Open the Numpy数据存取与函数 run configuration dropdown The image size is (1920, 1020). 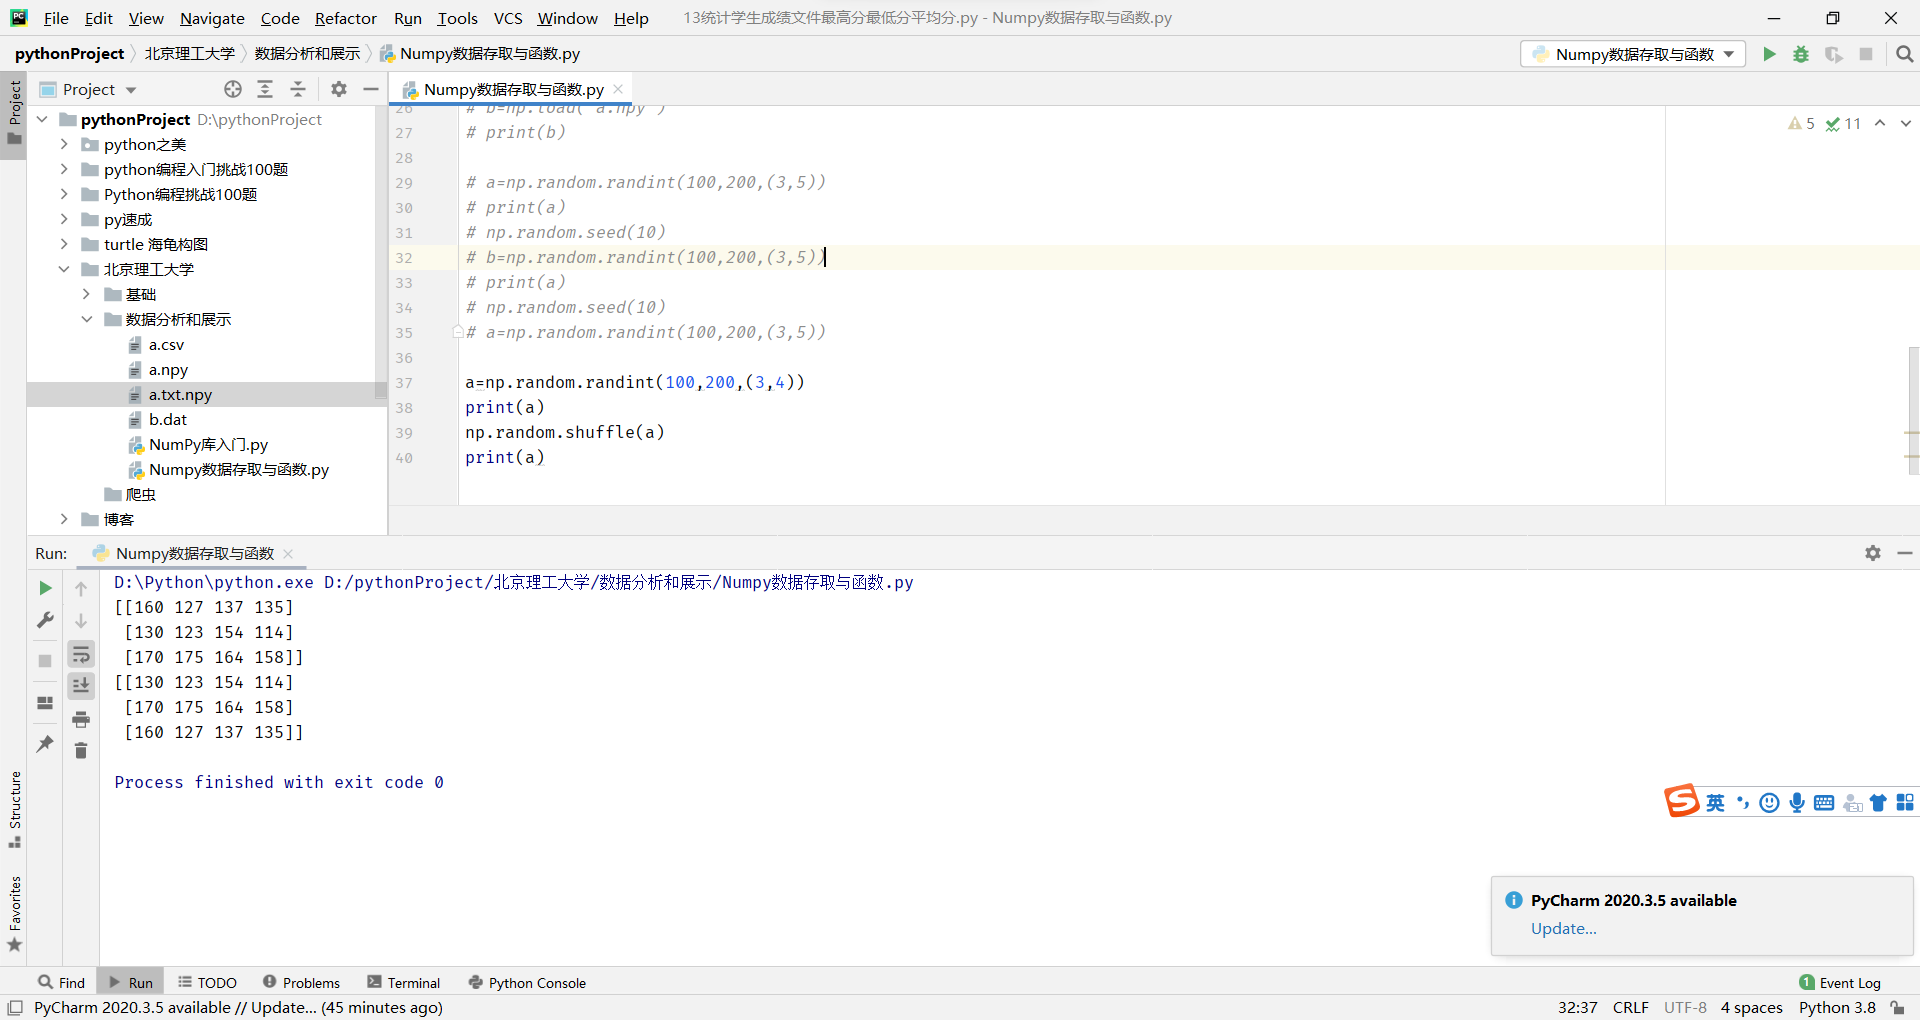point(1632,54)
